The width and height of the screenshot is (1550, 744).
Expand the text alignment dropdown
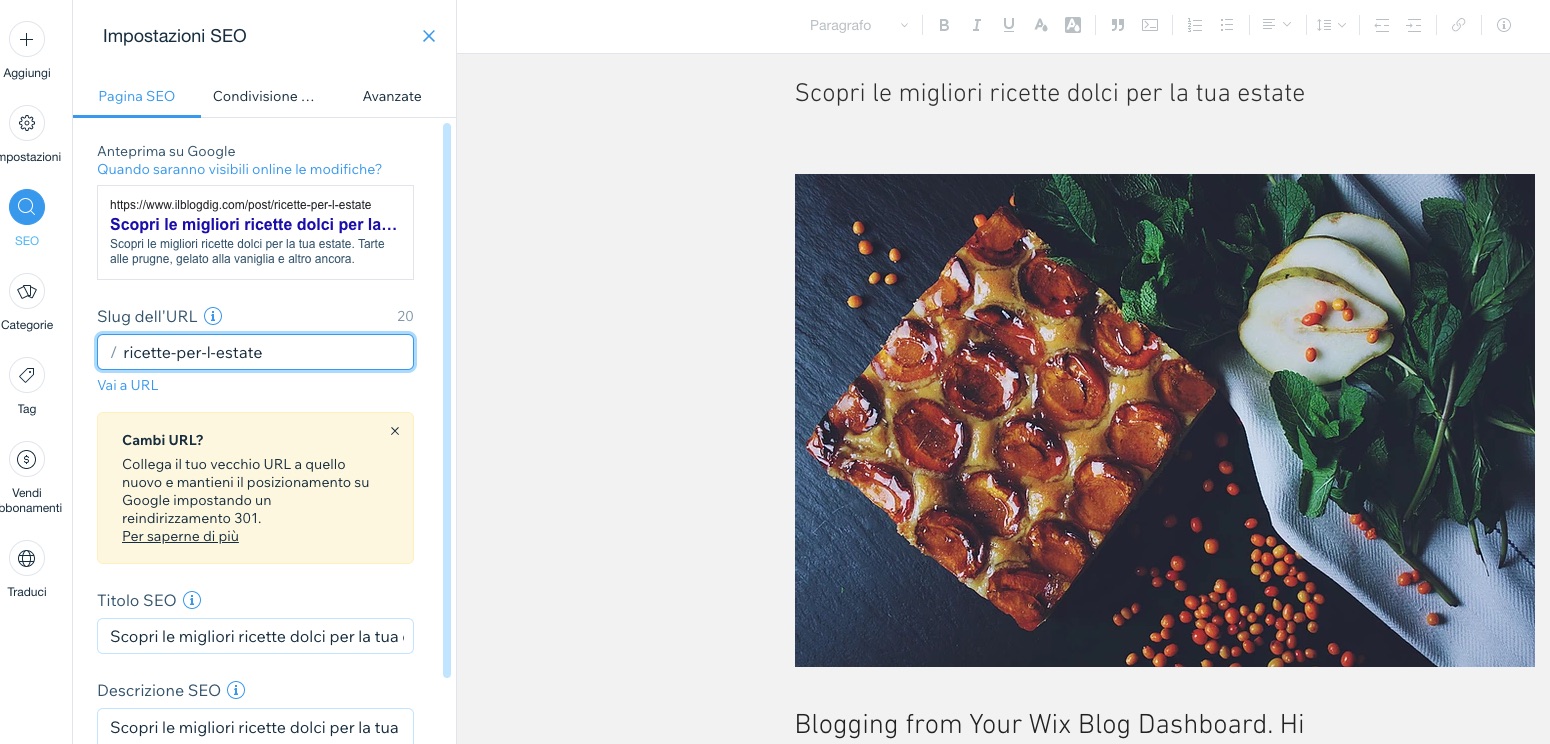click(x=1276, y=26)
